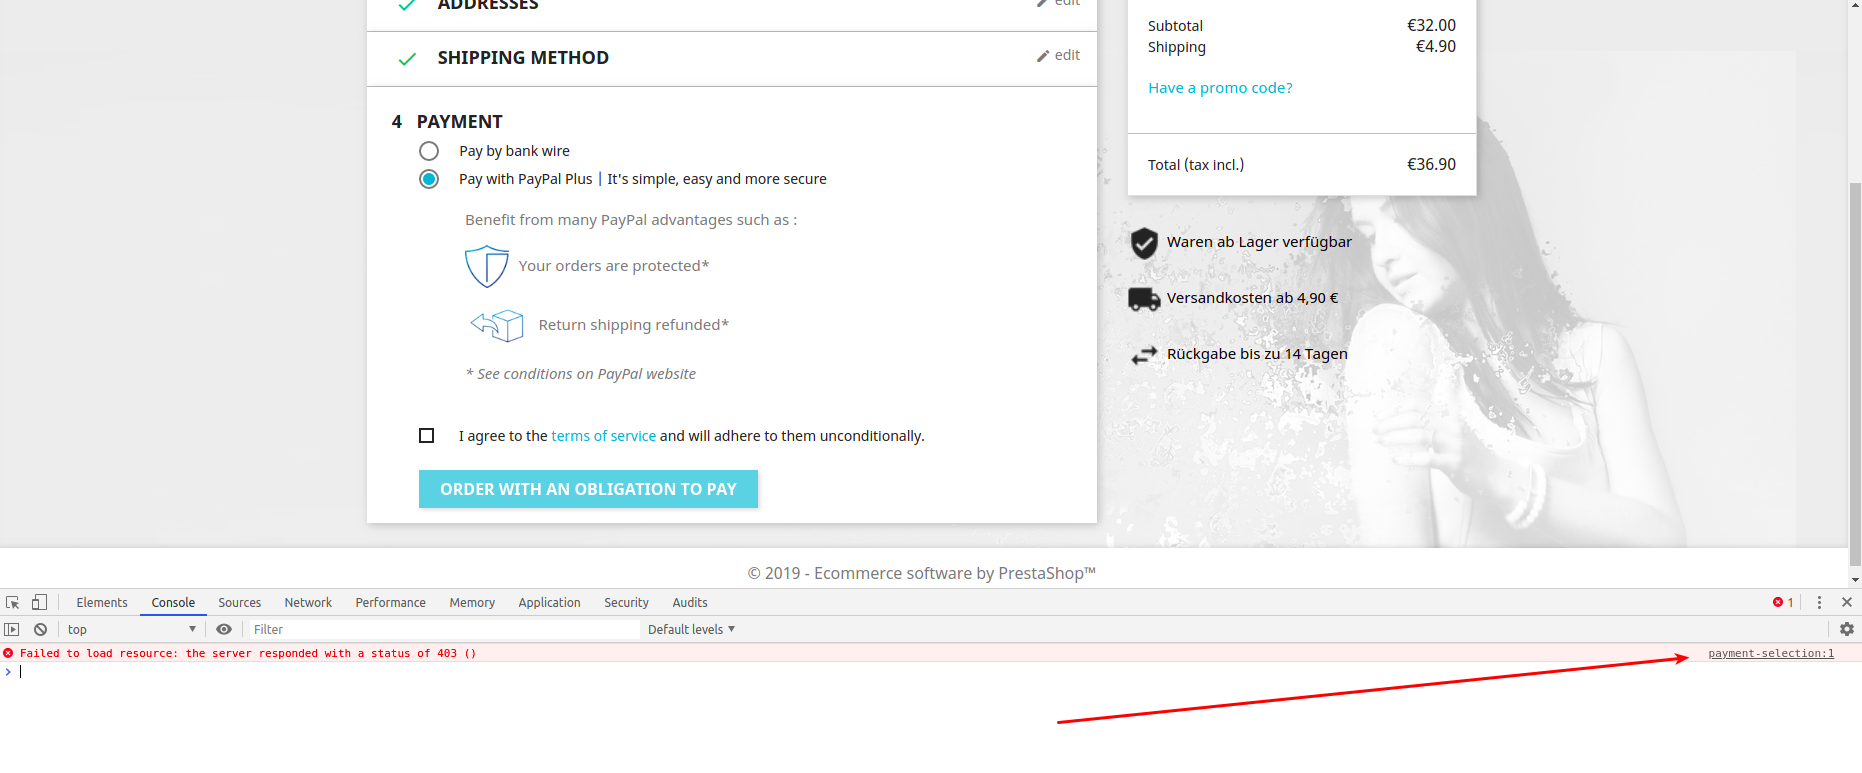The image size is (1862, 773).
Task: Click the return shipping box icon
Action: pyautogui.click(x=497, y=325)
